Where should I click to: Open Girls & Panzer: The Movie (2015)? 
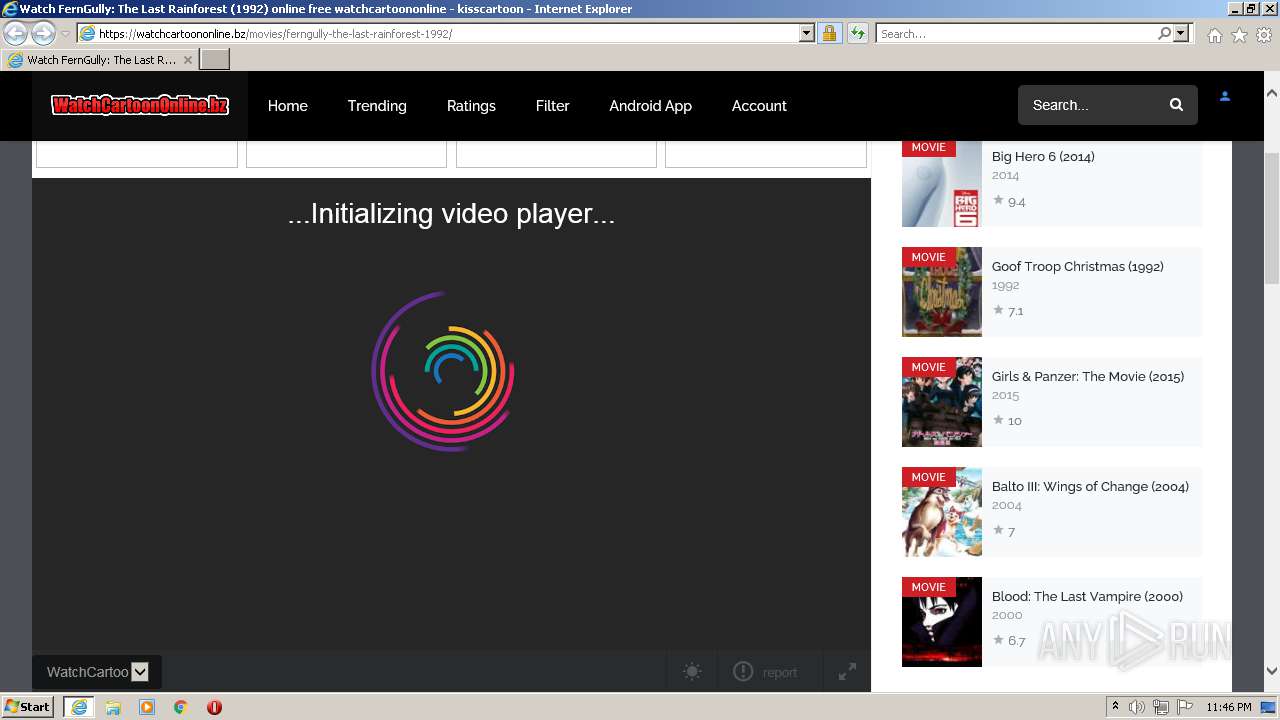coord(1088,376)
